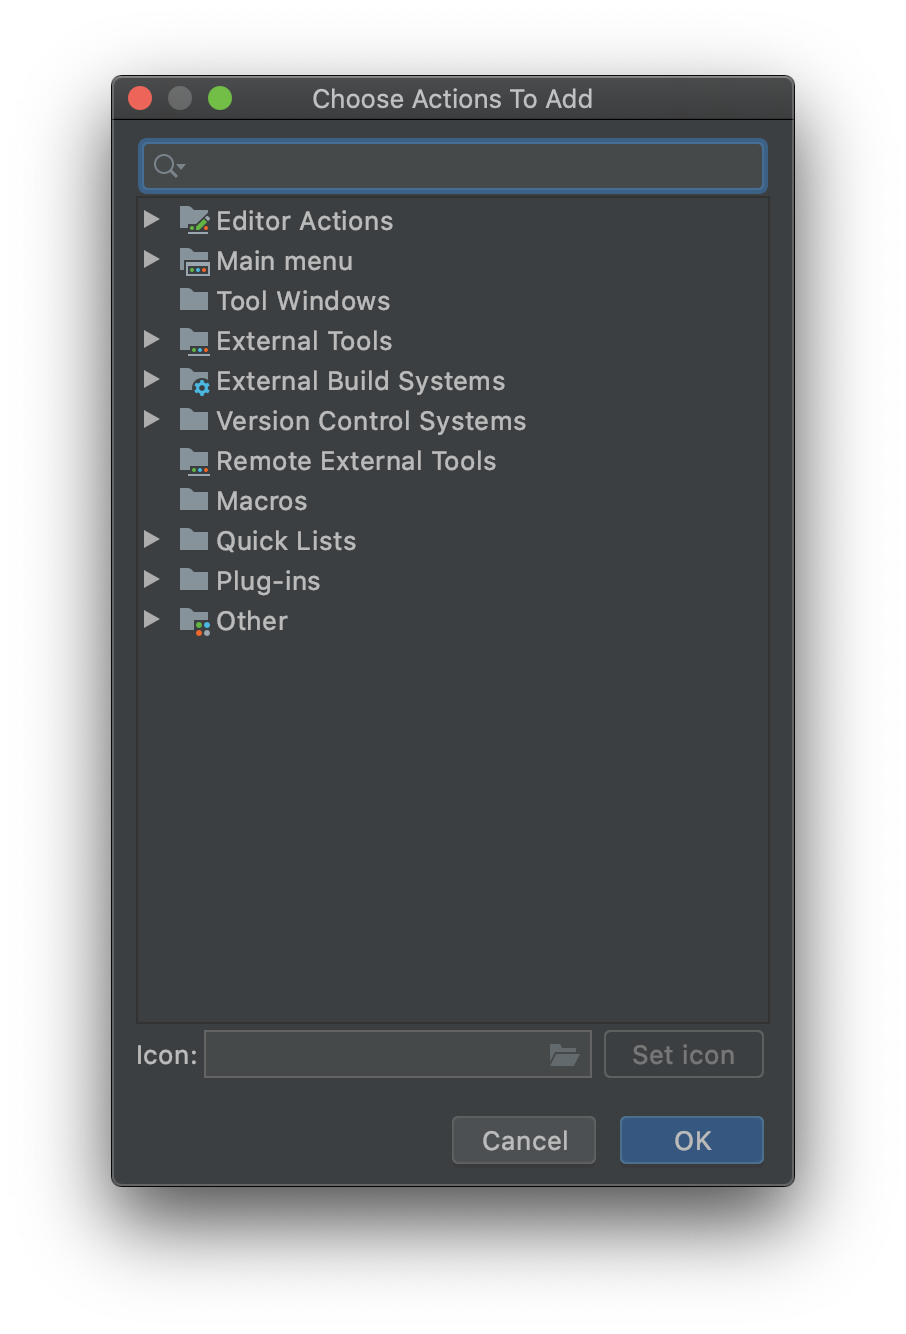This screenshot has height=1334, width=906.
Task: Expand the Other node
Action: [x=152, y=619]
